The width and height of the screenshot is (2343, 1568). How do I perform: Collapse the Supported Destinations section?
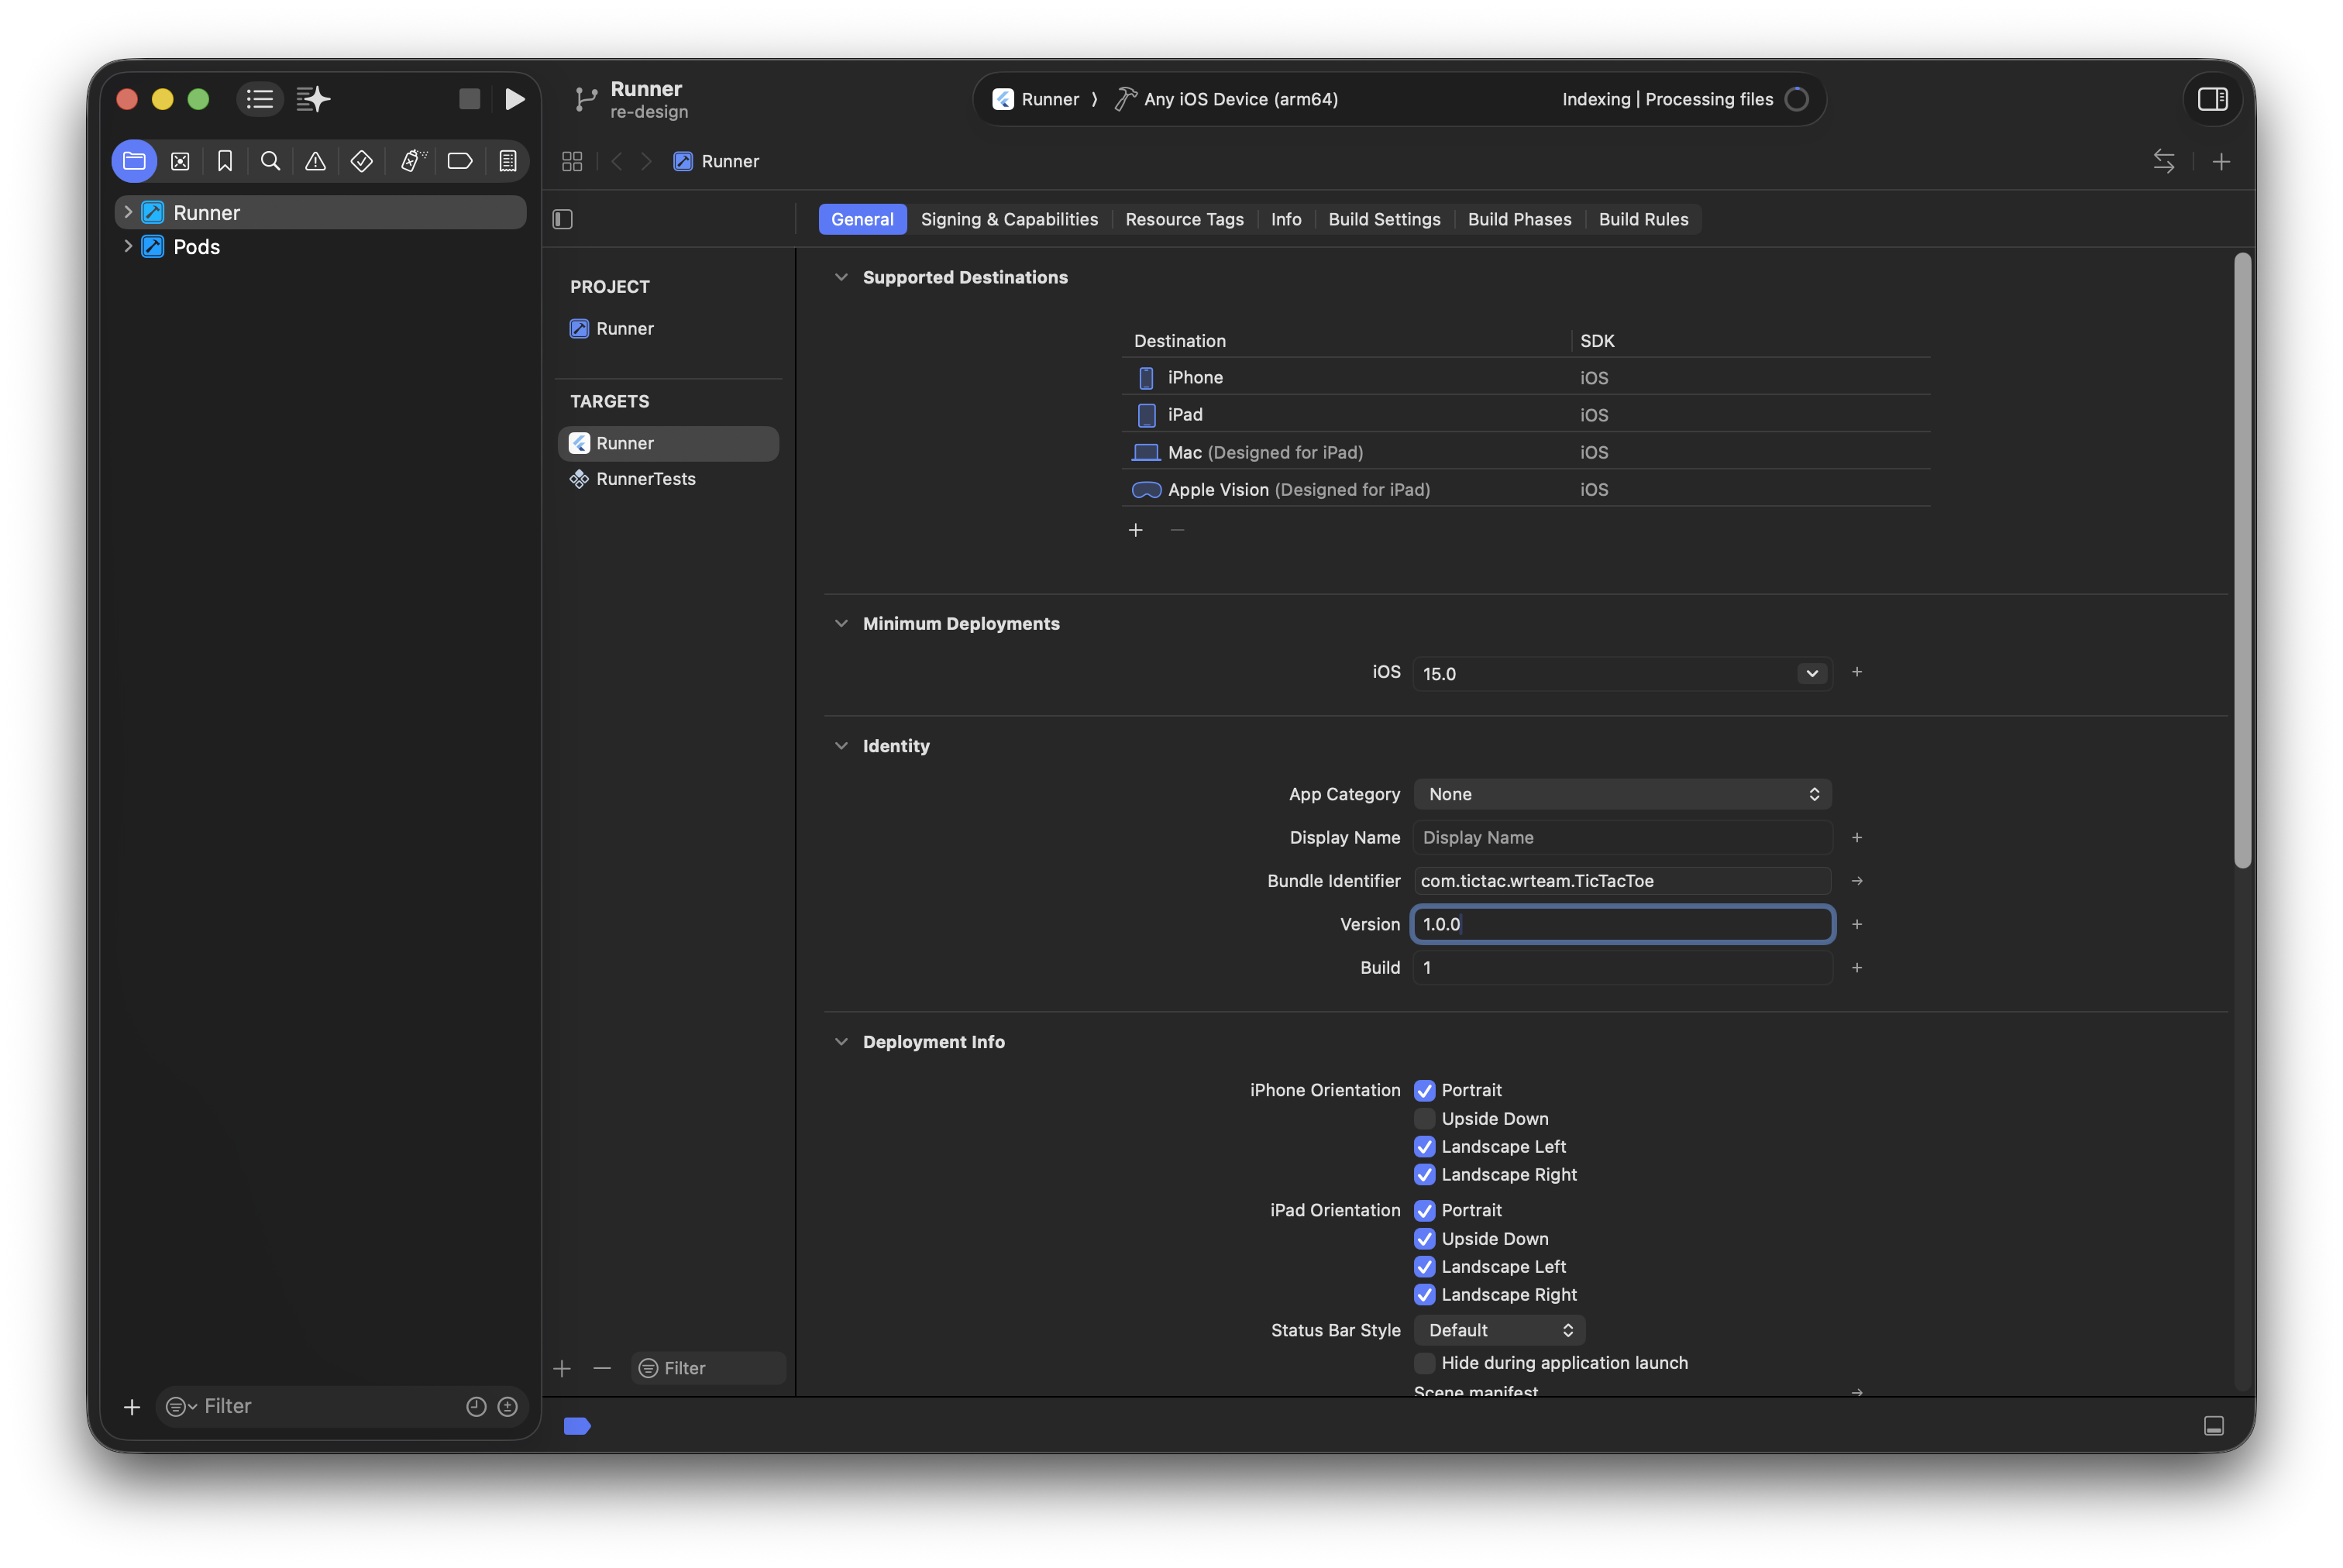[841, 277]
